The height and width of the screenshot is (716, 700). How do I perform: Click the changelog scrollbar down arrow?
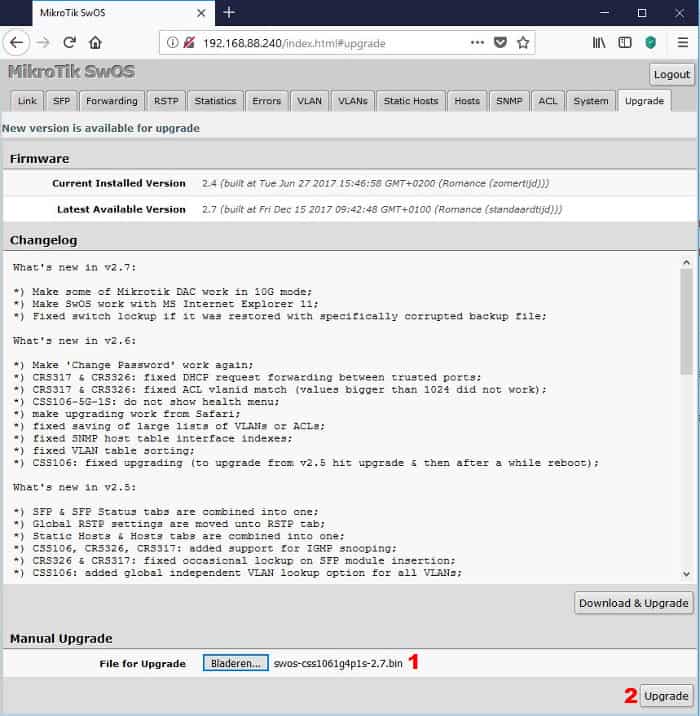coord(686,574)
